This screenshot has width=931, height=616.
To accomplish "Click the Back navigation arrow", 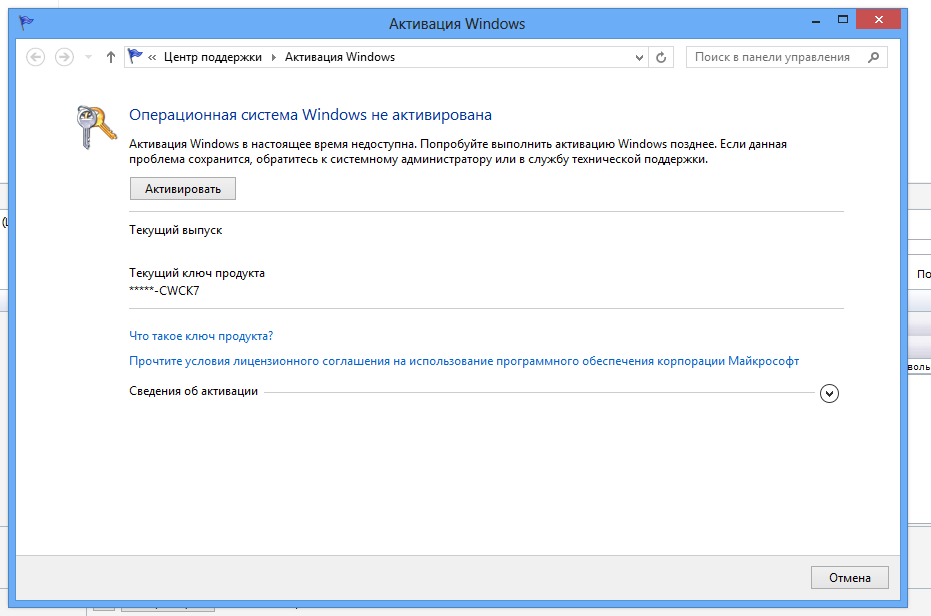I will coord(36,58).
